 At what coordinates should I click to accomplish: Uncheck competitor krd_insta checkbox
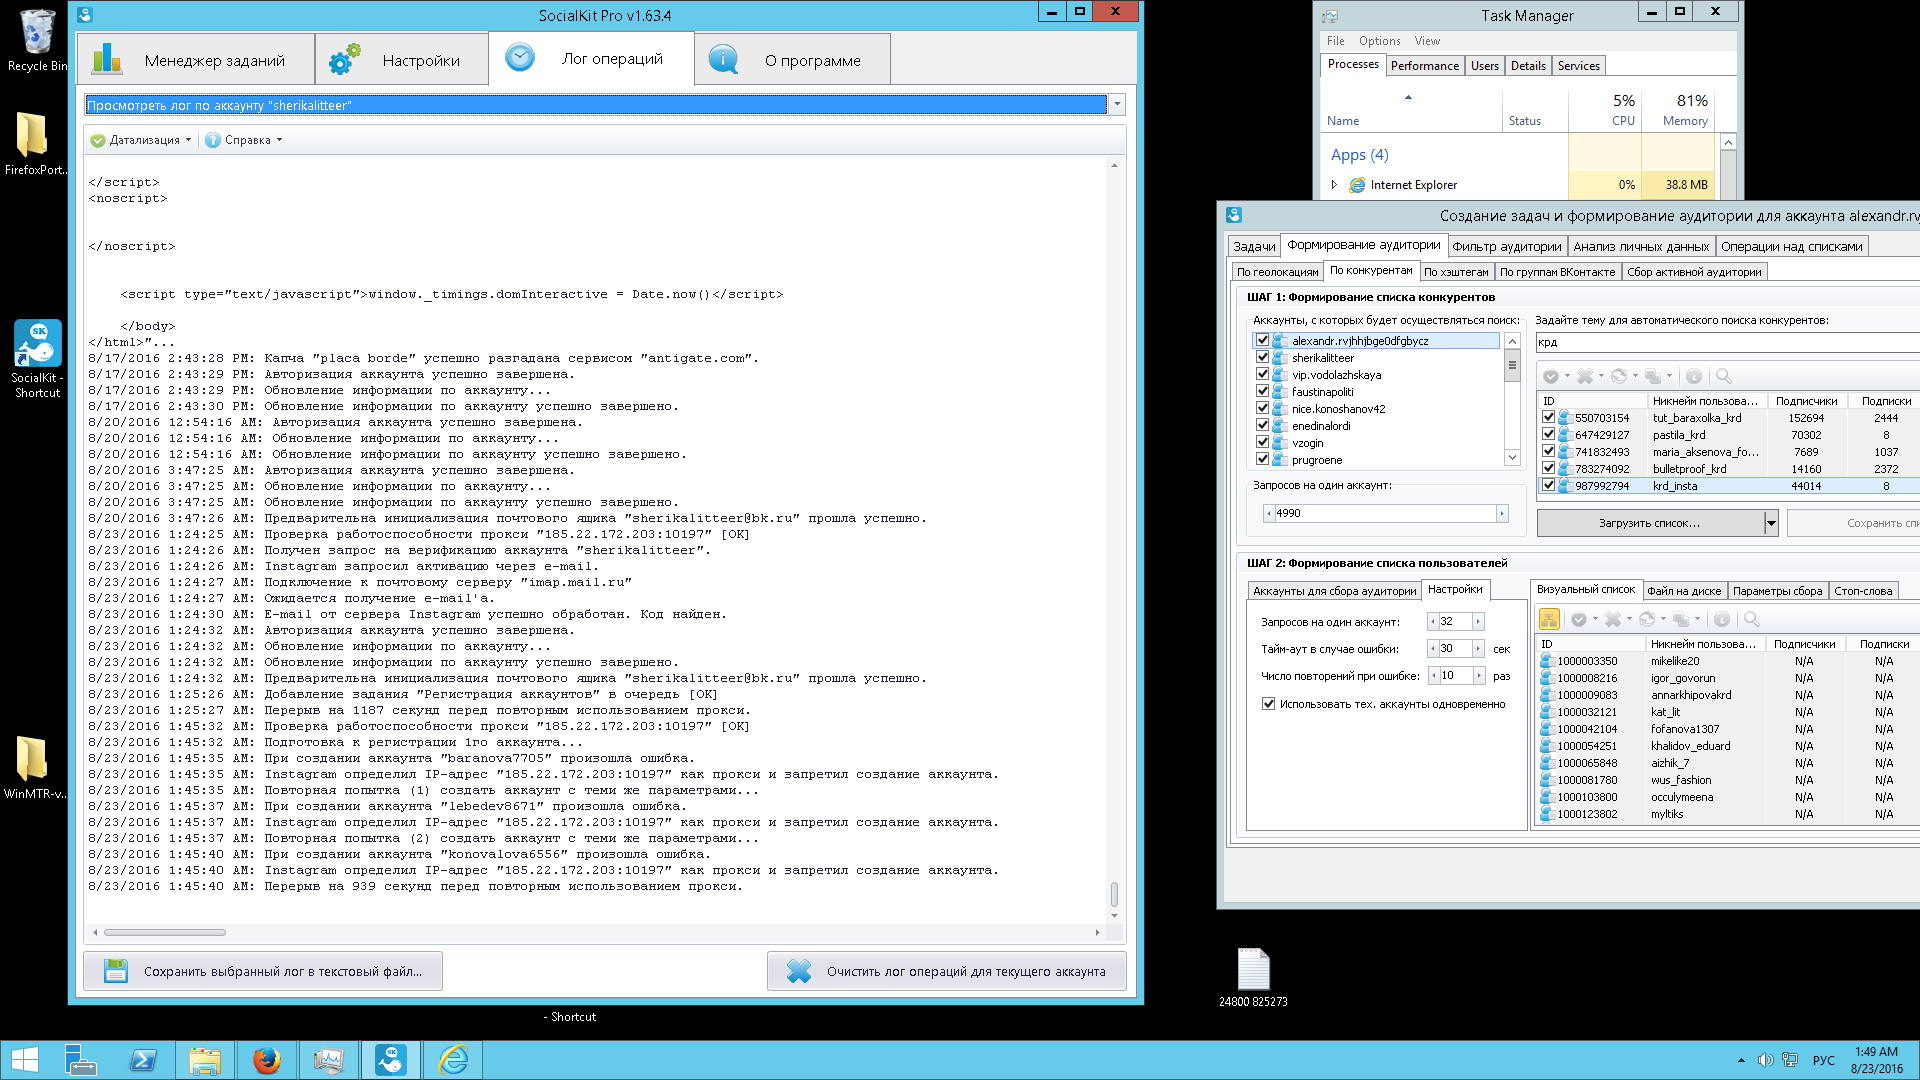(1549, 485)
